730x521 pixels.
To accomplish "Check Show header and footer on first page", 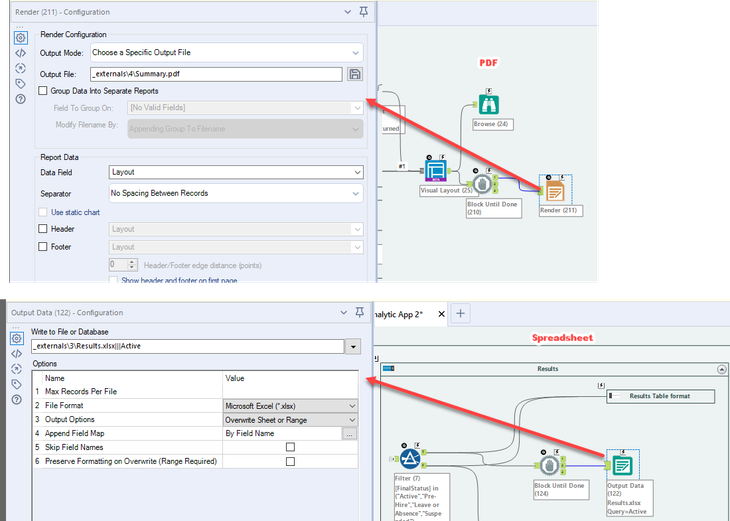I will coord(113,280).
